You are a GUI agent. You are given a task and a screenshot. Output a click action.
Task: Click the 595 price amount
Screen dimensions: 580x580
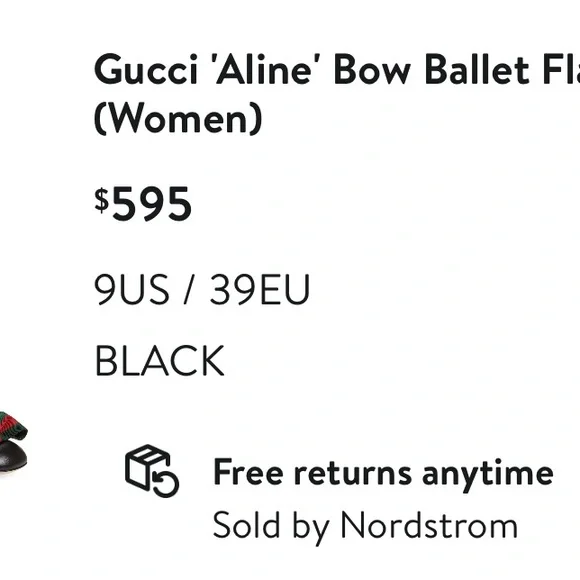(x=152, y=204)
